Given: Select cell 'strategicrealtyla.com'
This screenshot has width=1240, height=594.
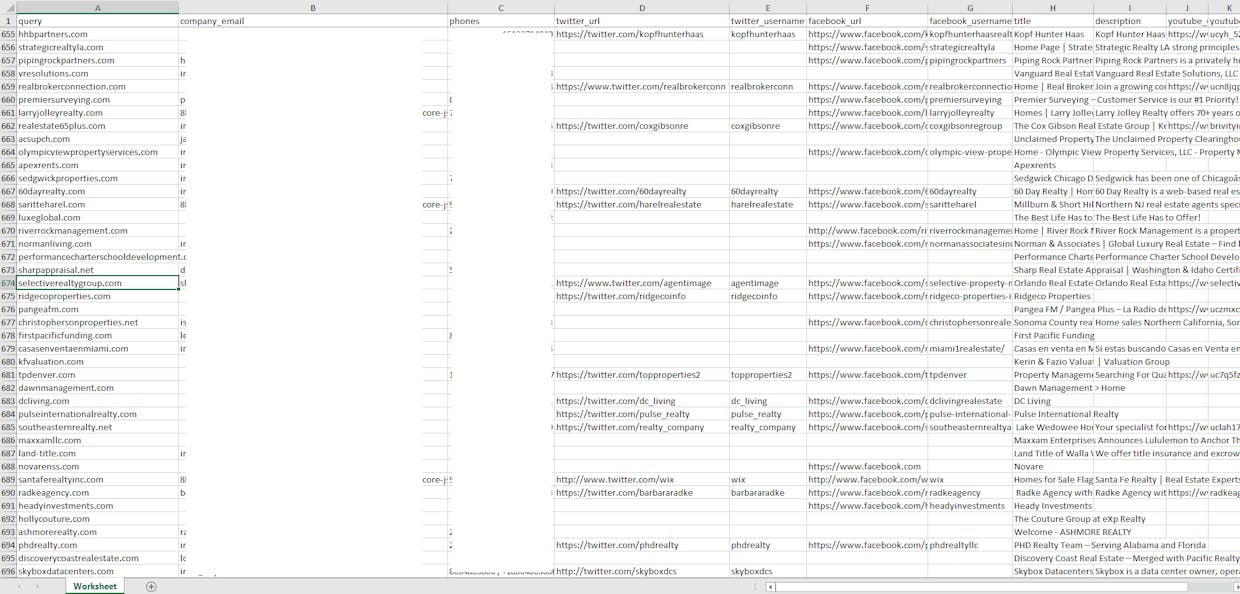Looking at the screenshot, I should 97,47.
